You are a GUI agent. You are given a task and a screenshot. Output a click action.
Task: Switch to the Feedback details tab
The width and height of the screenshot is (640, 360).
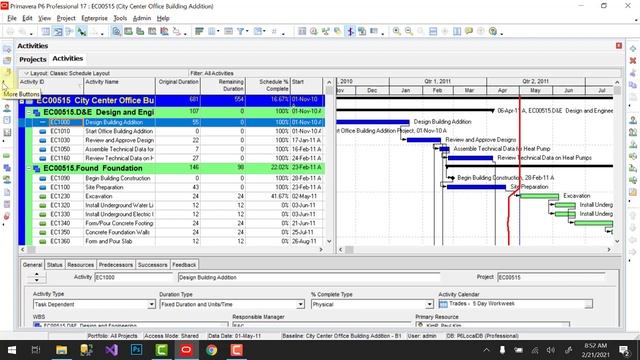(184, 265)
